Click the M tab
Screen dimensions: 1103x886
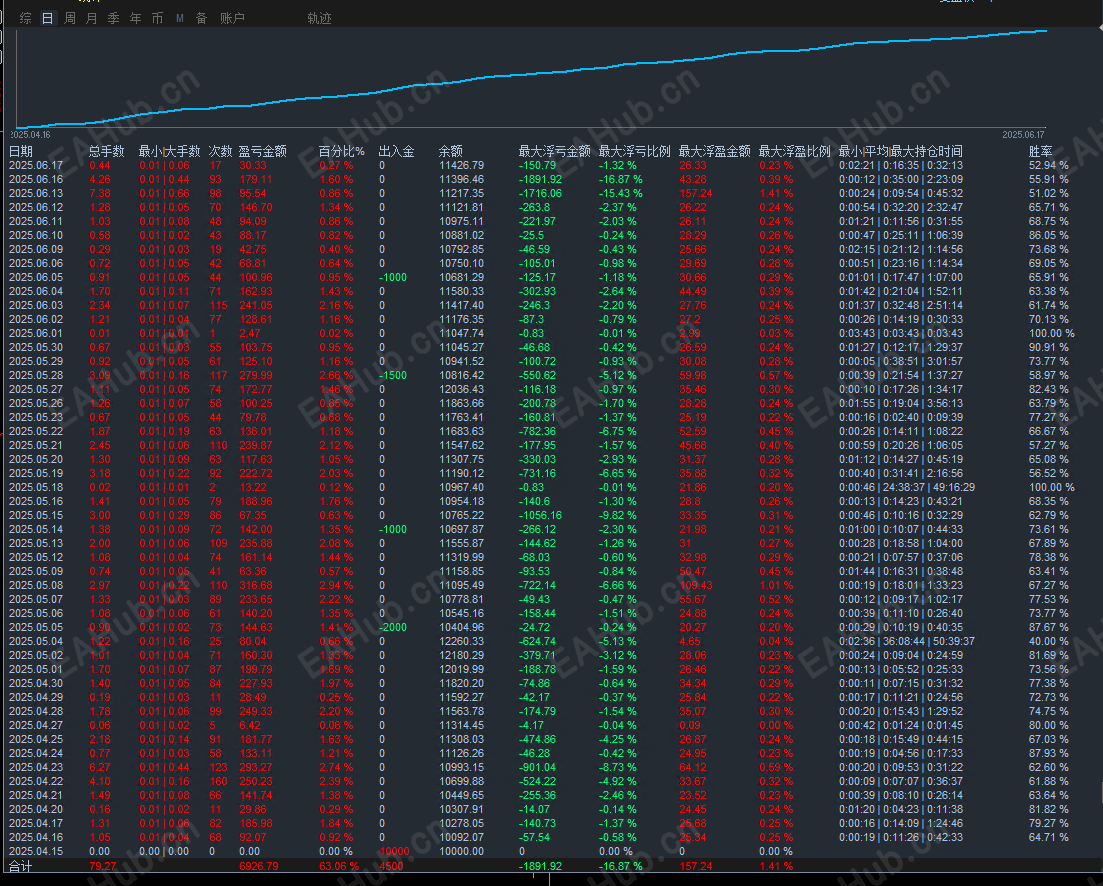pos(179,18)
